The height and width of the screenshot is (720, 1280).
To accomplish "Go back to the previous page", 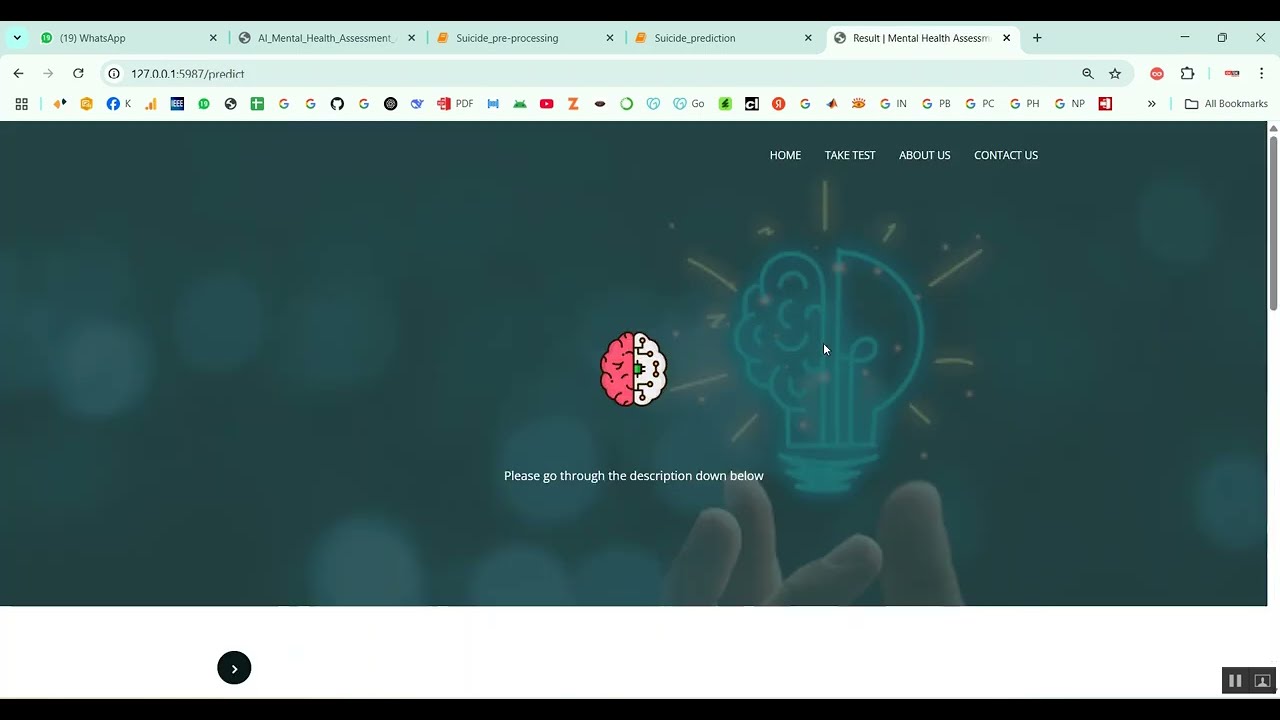I will pyautogui.click(x=18, y=74).
